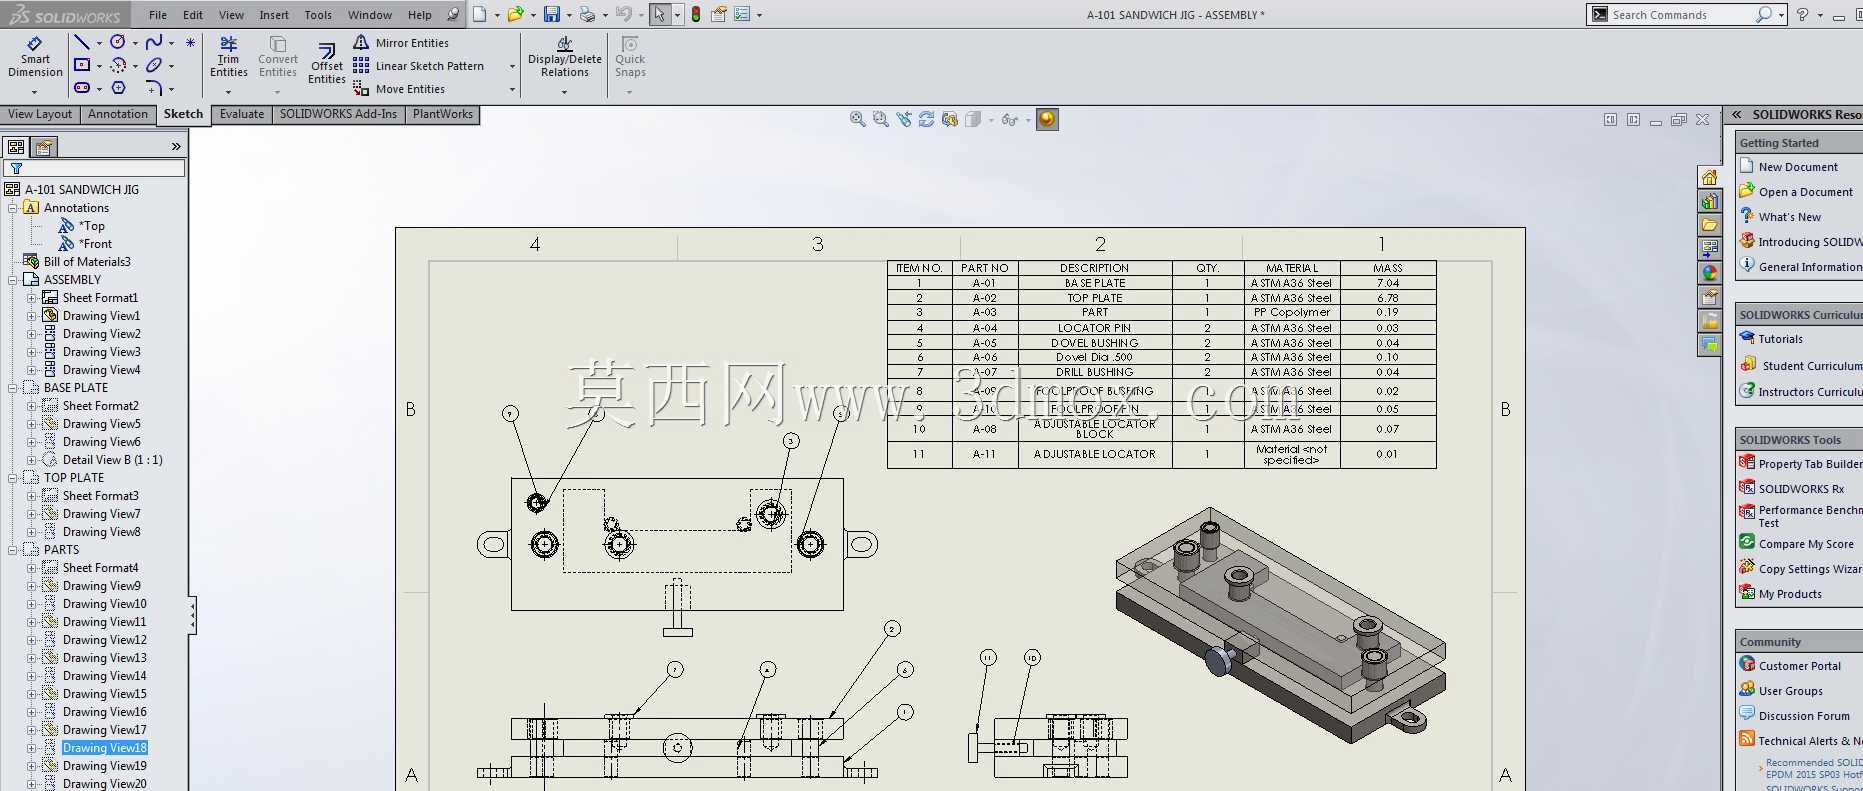Open the Tools menu
The width and height of the screenshot is (1863, 791).
point(318,15)
